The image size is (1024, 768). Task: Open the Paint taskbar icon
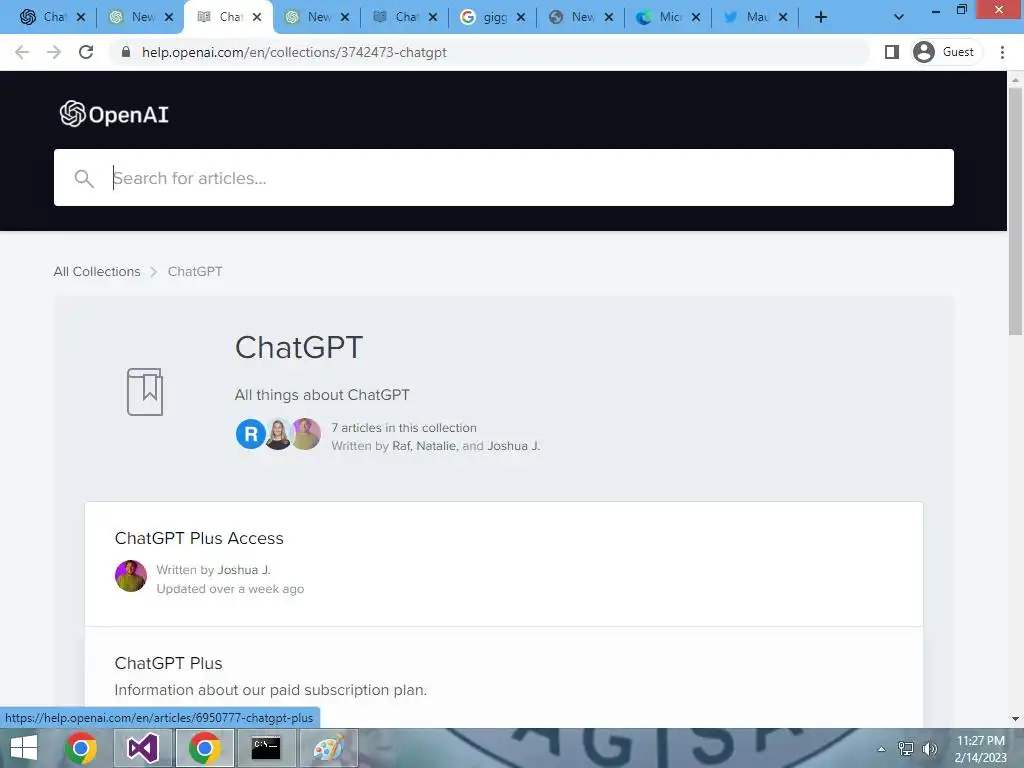coord(328,748)
